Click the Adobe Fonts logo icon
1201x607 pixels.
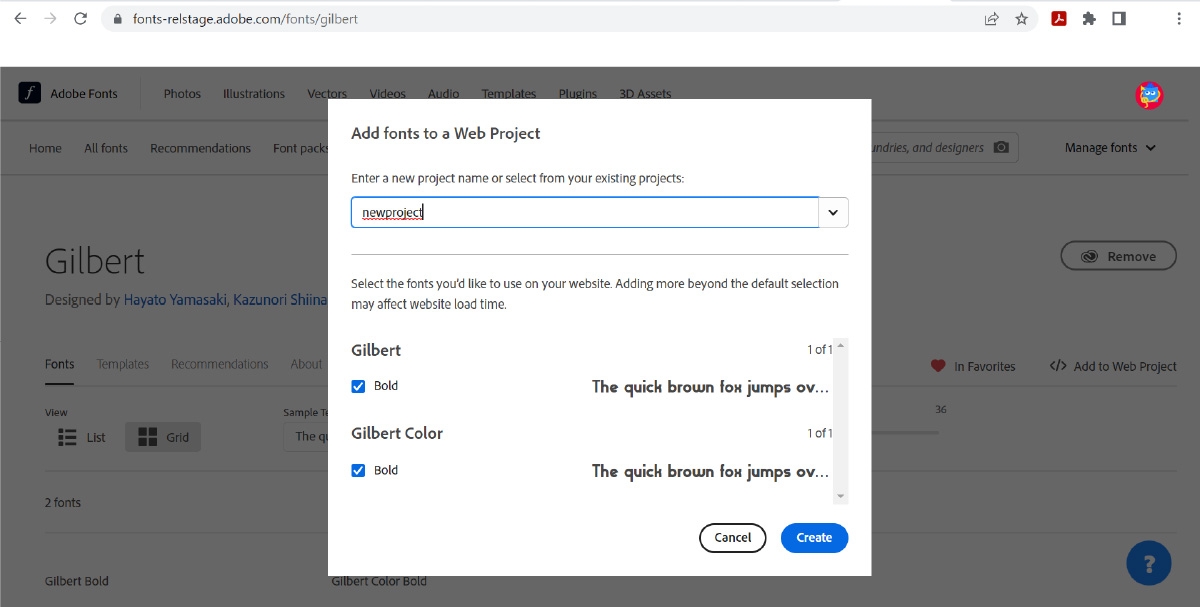(30, 93)
